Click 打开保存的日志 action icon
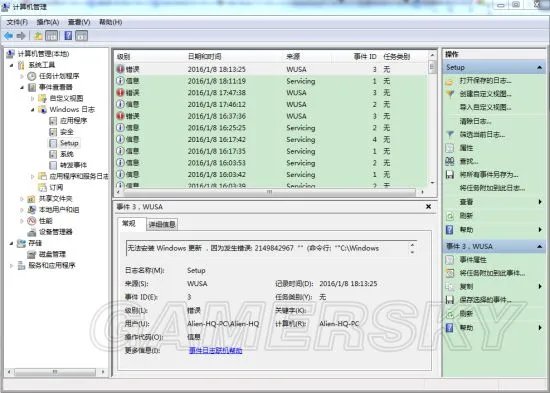Screen dimensions: 550x393 [x=450, y=81]
